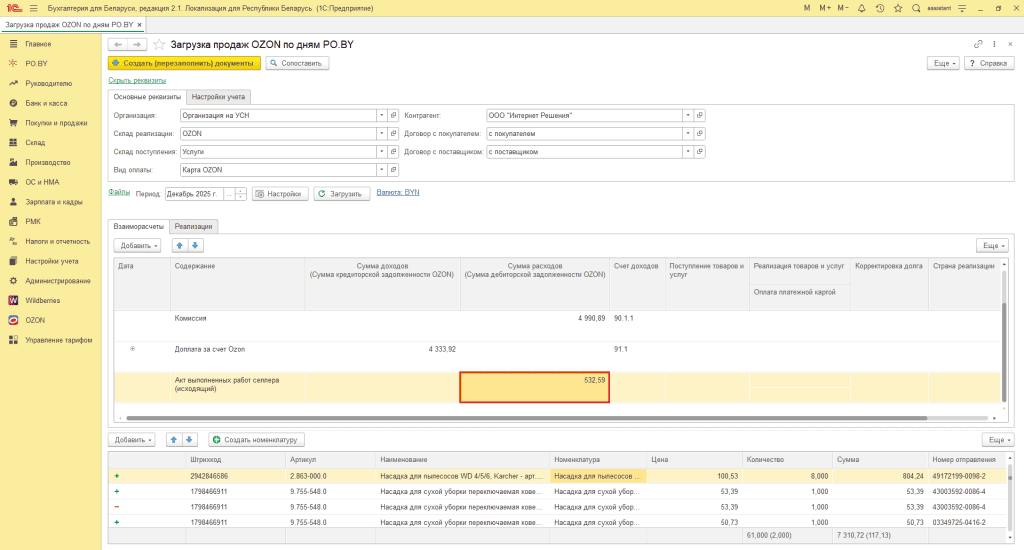Click Создать номенклатуру button
1024x550 pixels.
click(257, 440)
